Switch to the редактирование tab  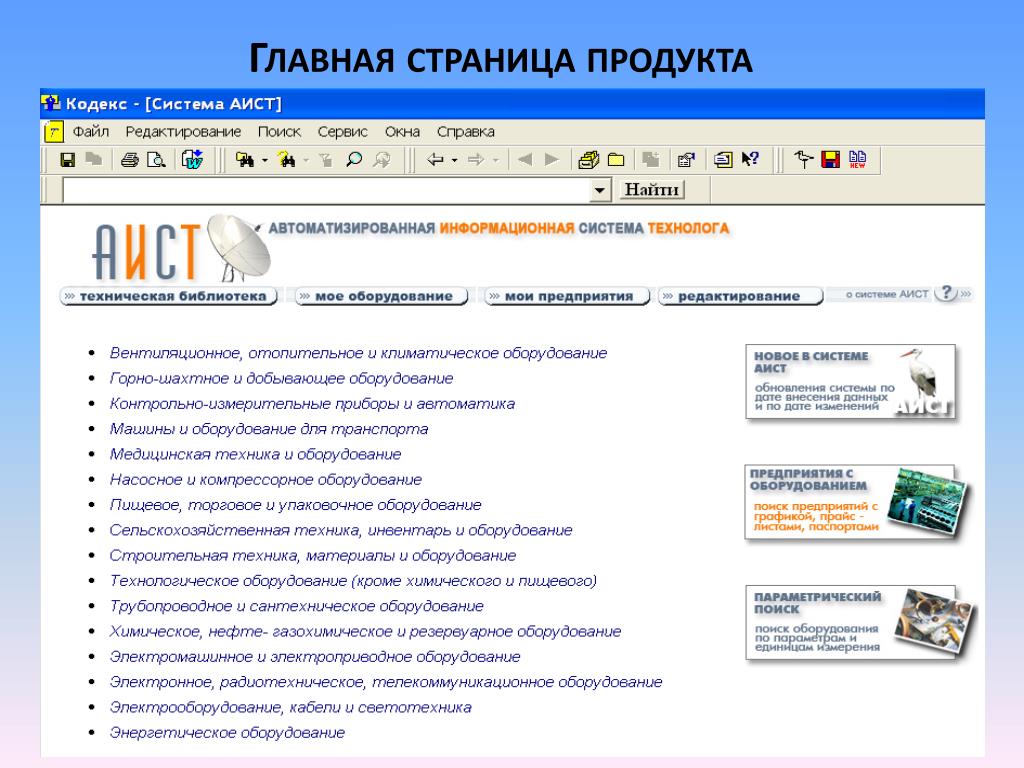tap(740, 296)
